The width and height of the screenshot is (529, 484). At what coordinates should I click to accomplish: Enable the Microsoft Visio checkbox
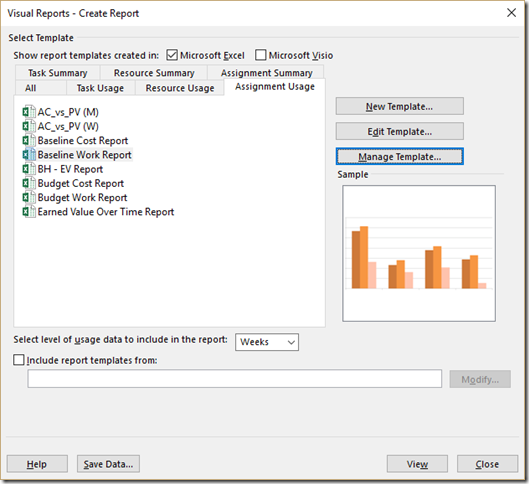[x=260, y=55]
